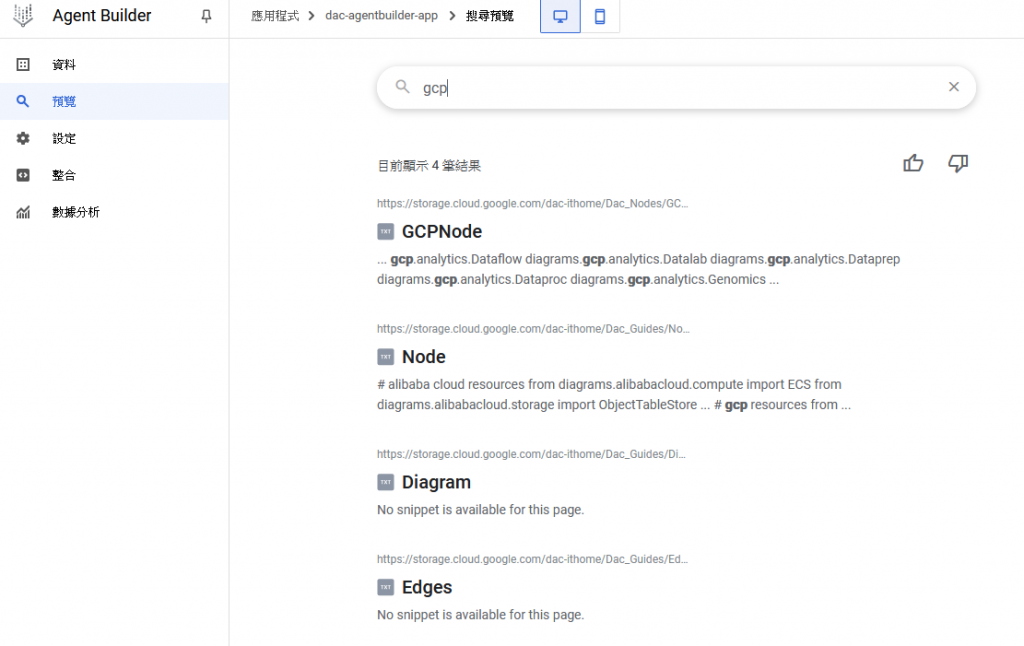Focus the search box containing gcp
Viewport: 1024px width, 646px height.
coord(677,88)
